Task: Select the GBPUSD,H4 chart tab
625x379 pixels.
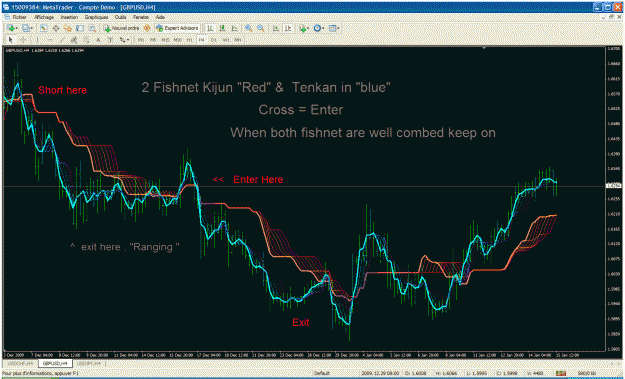Action: tap(55, 363)
